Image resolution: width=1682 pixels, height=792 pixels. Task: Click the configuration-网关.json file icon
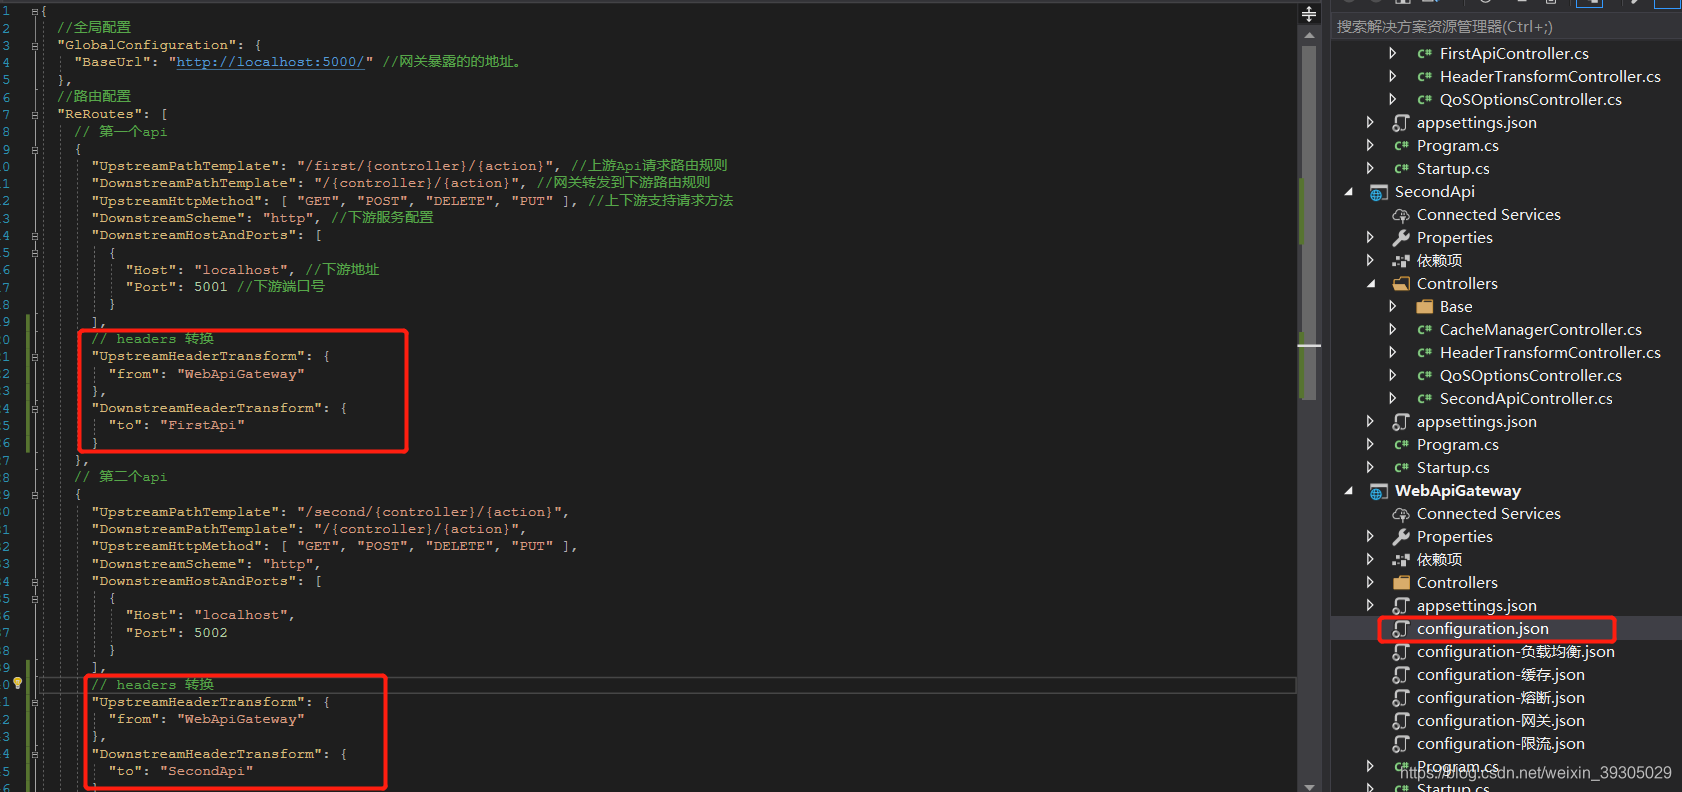pos(1401,721)
